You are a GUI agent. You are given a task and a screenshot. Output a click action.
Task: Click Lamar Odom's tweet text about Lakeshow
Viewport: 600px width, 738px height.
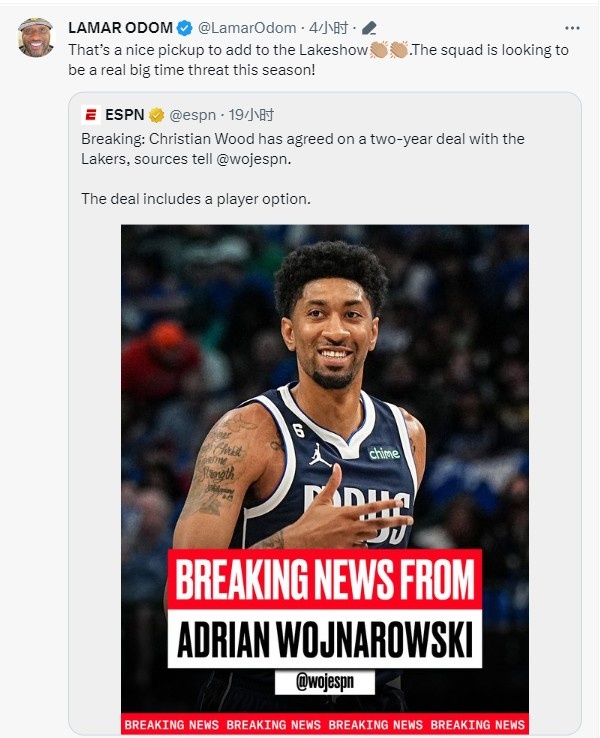319,60
